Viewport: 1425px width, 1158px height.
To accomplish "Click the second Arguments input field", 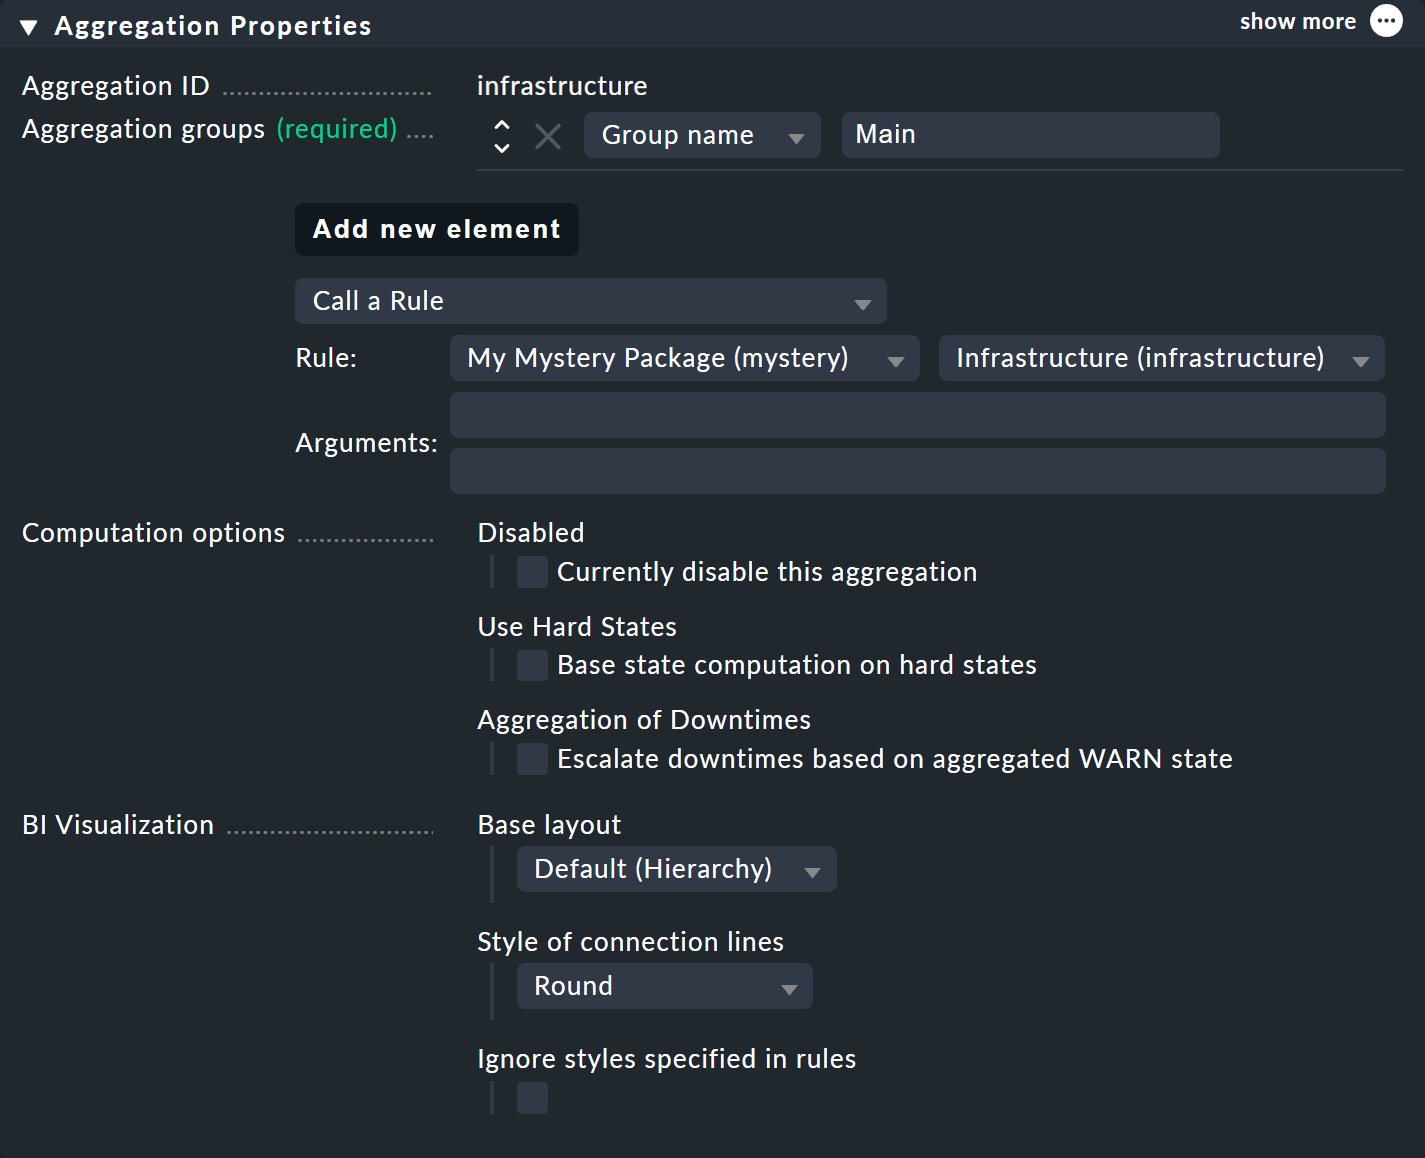I will 917,471.
